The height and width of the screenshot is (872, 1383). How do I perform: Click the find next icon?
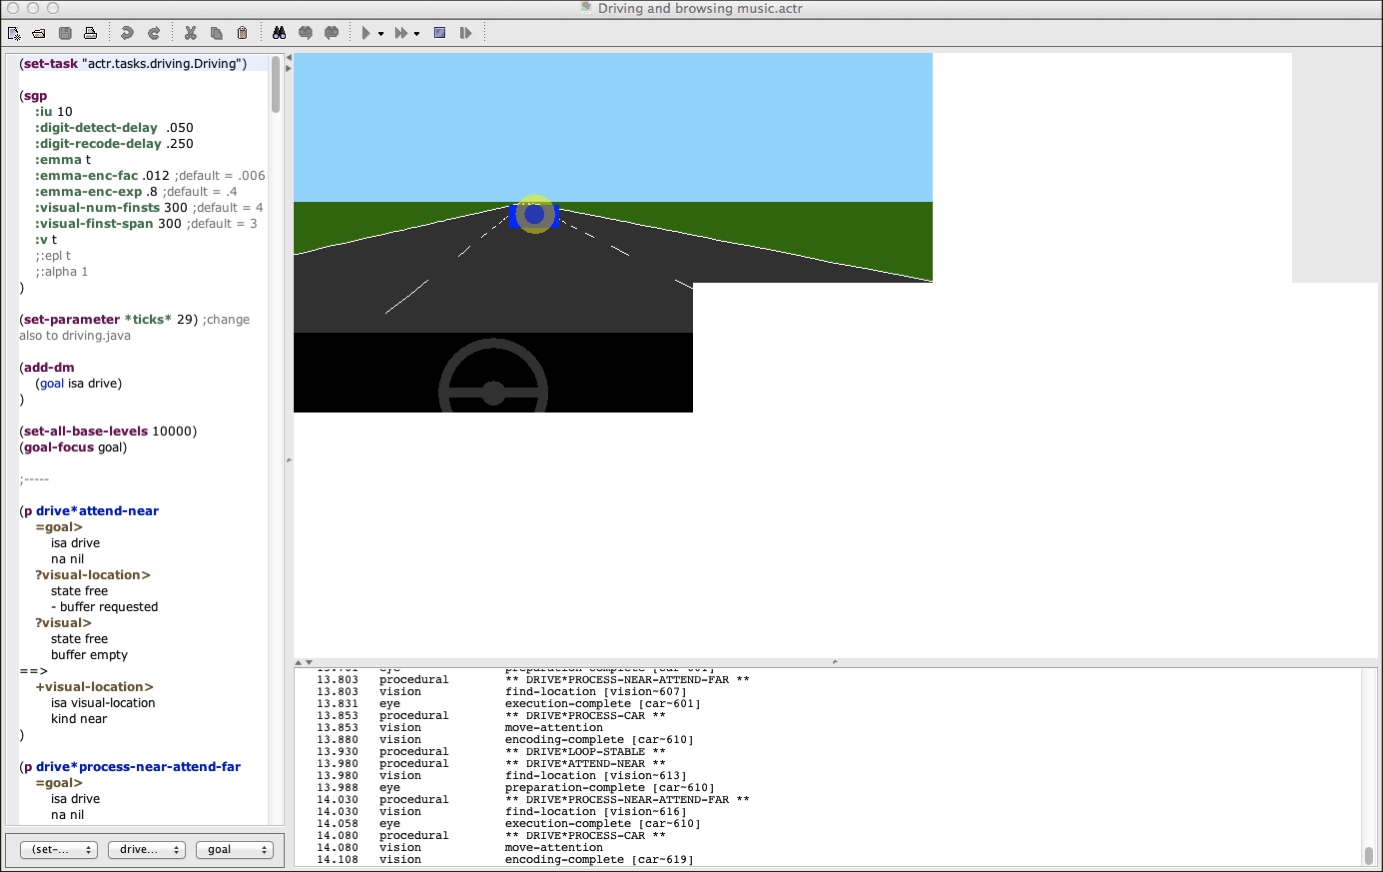pos(331,33)
